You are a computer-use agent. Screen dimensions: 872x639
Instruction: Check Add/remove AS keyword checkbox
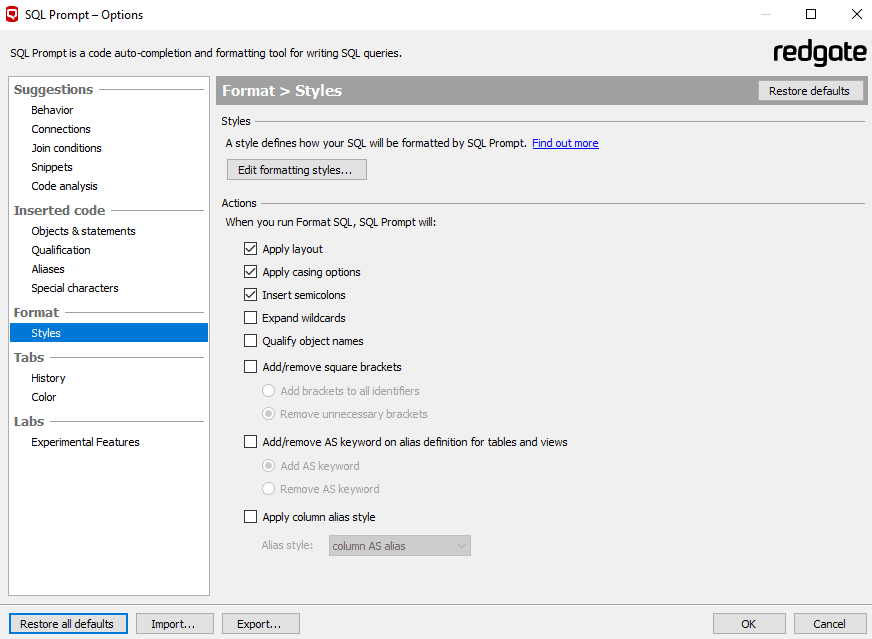point(250,442)
